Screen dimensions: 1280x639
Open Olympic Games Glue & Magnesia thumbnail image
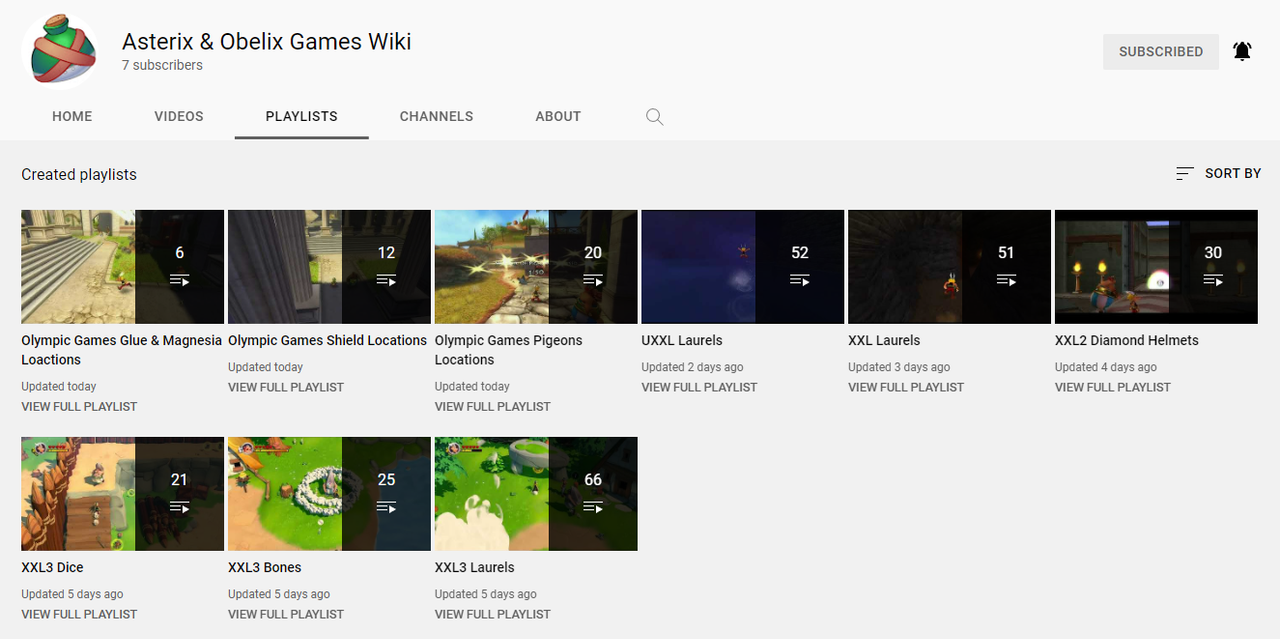[x=123, y=267]
